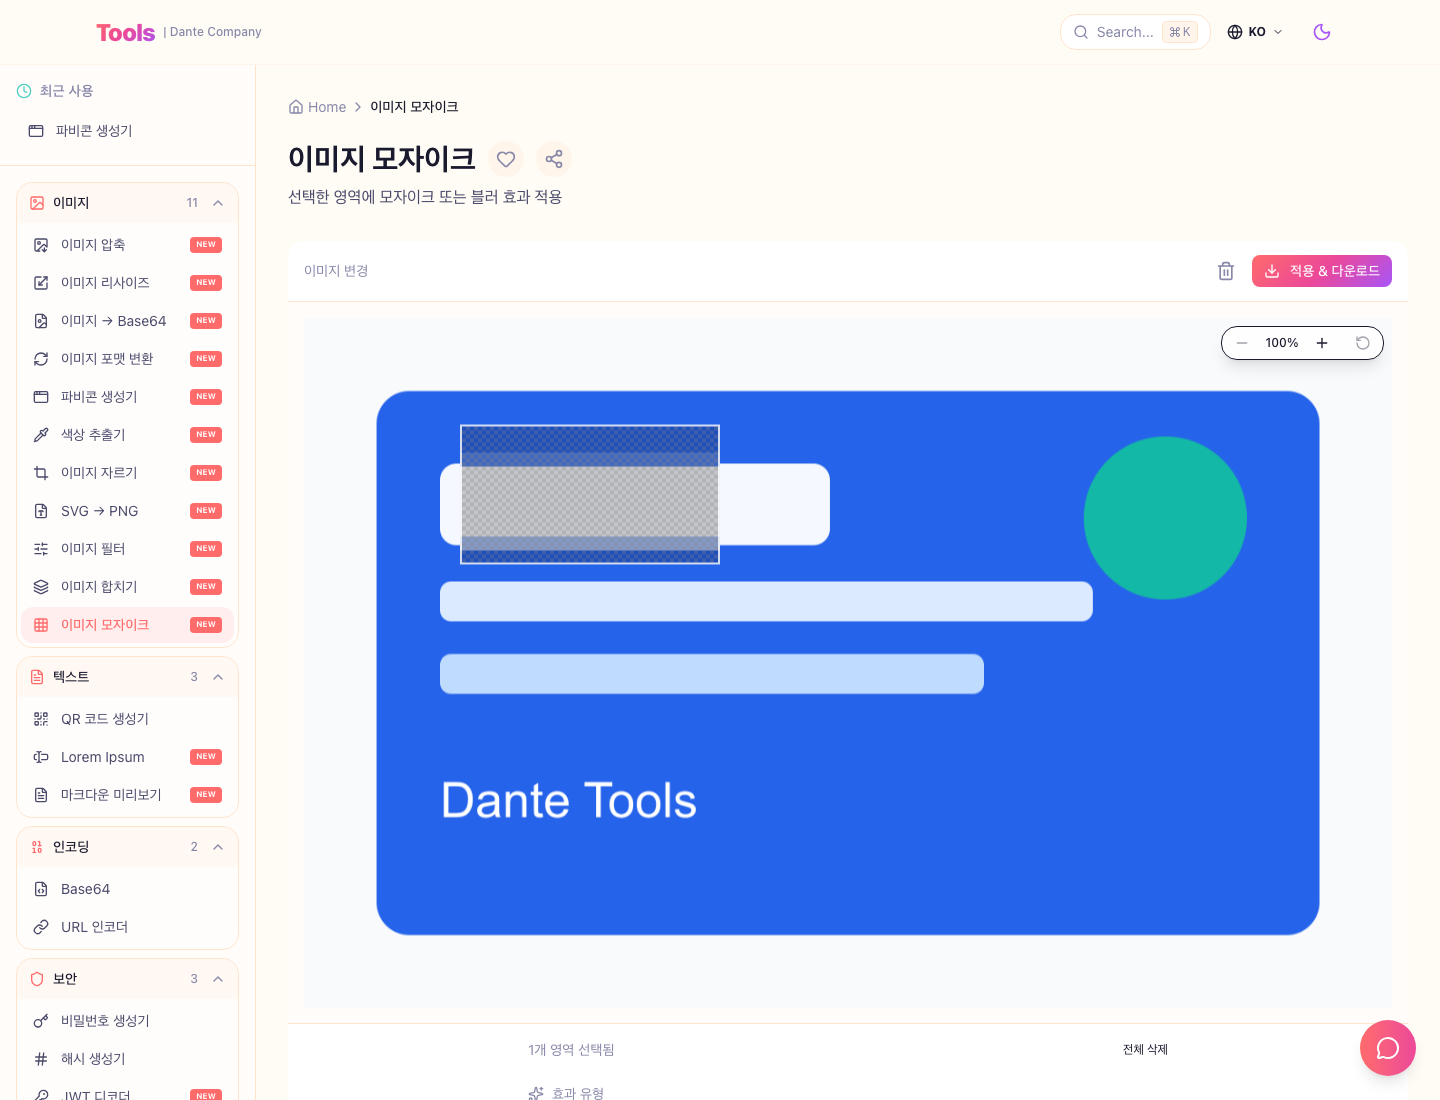This screenshot has height=1100, width=1440.
Task: Click the URL 인코더 link icon
Action: pyautogui.click(x=41, y=927)
